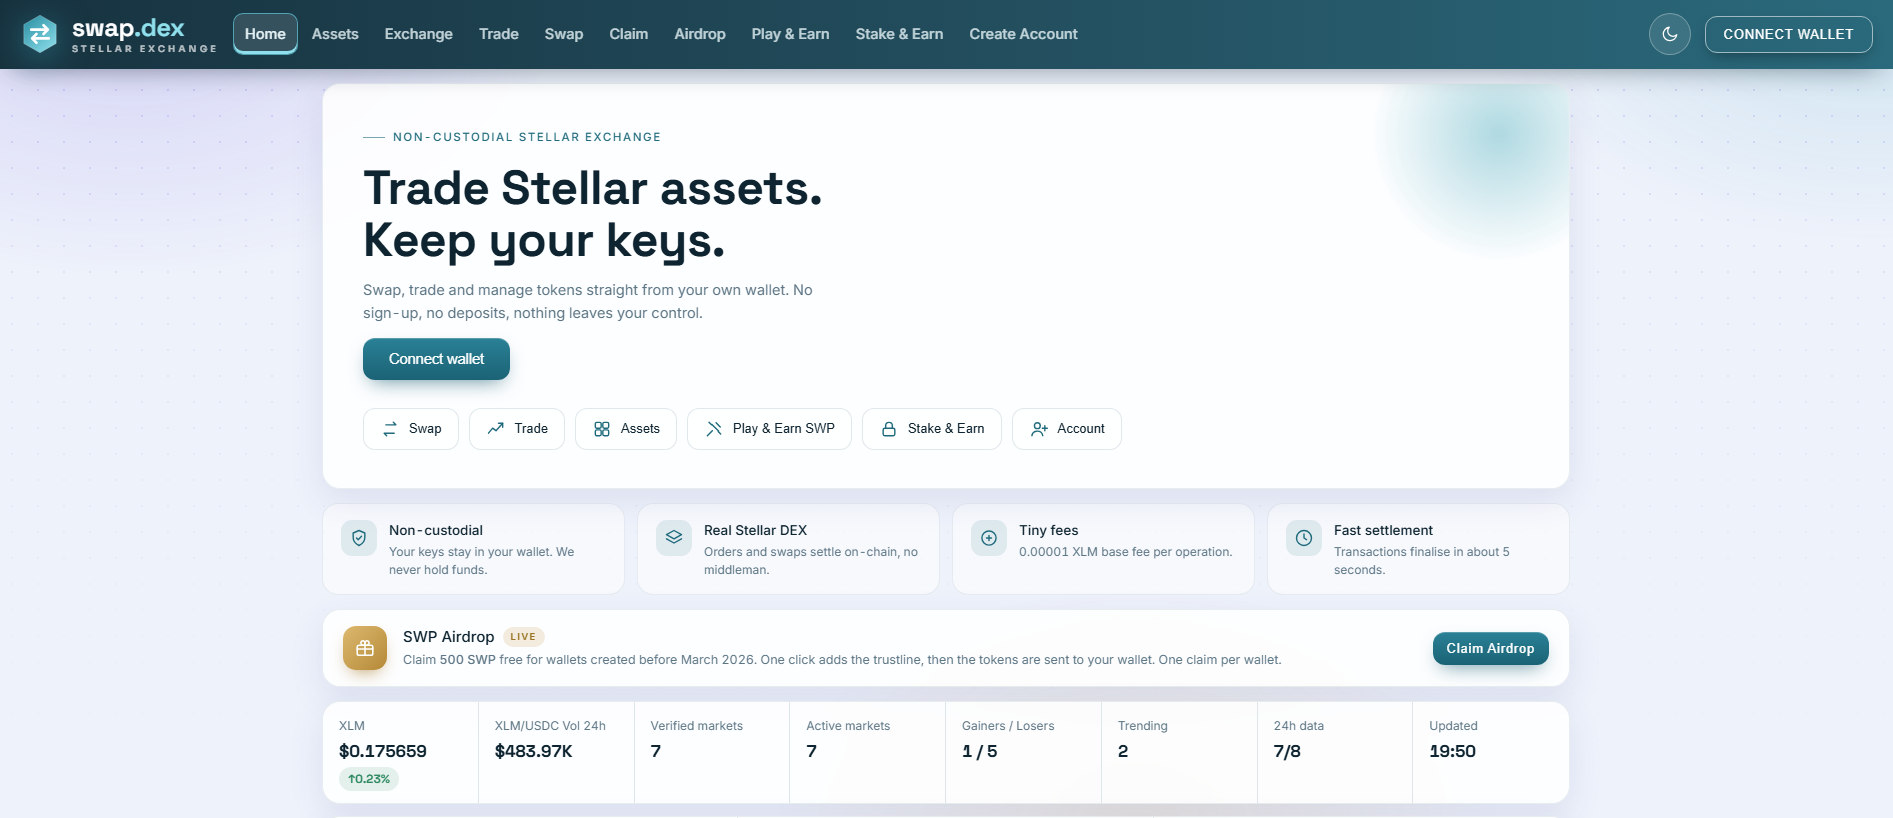Click the Updated time 19:50
This screenshot has width=1893, height=818.
pyautogui.click(x=1453, y=751)
